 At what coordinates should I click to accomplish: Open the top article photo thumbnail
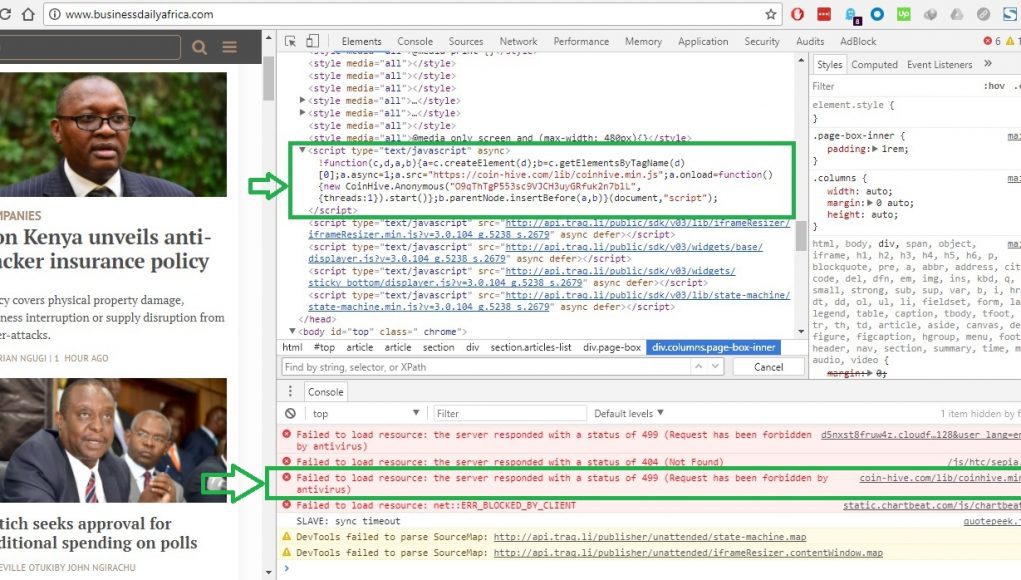[113, 134]
